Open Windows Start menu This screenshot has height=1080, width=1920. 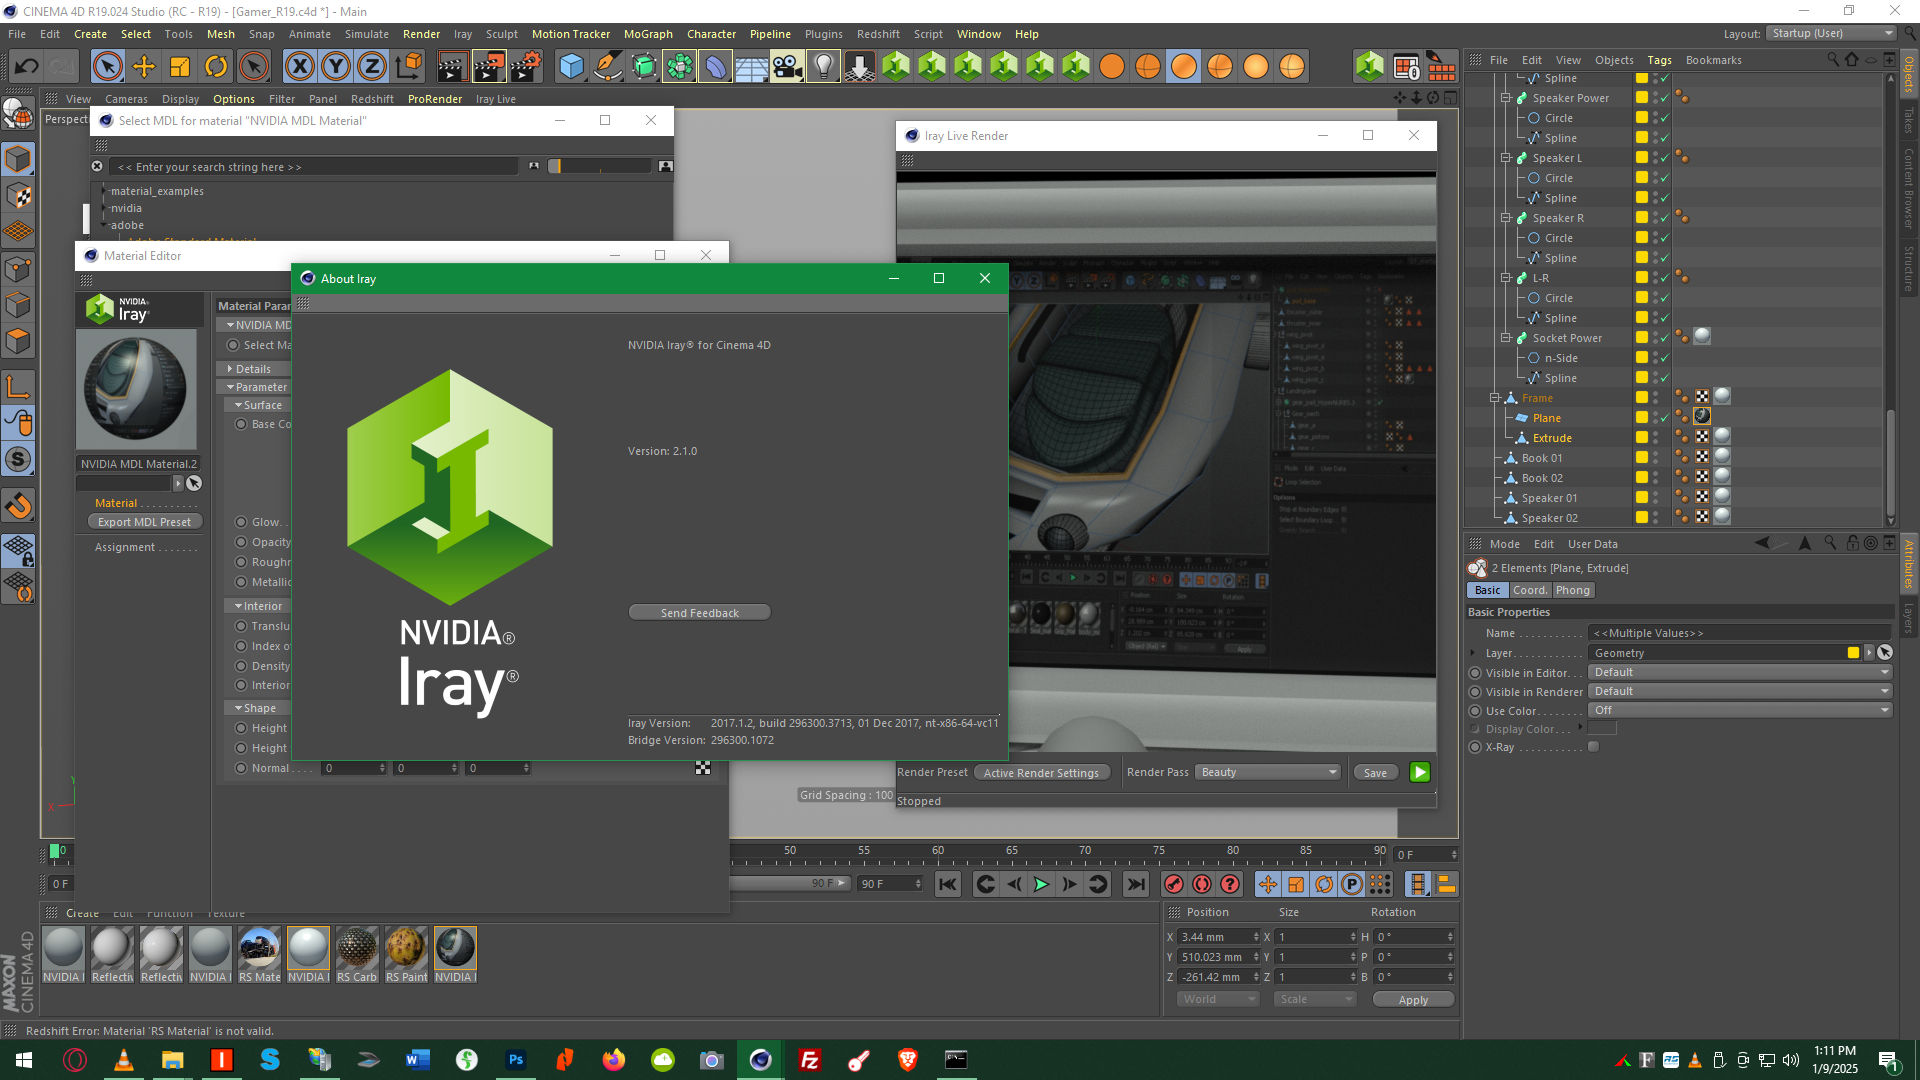[x=24, y=1060]
